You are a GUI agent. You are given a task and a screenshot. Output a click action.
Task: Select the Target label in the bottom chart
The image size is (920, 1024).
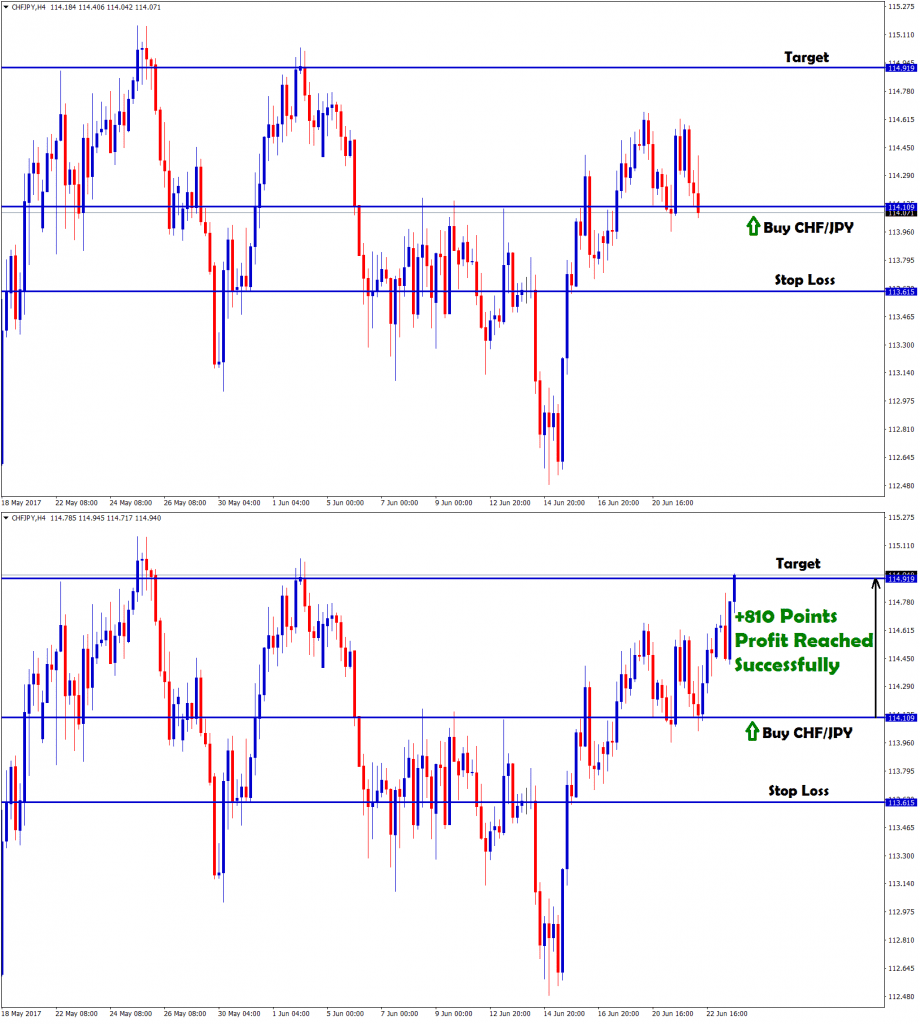(798, 564)
